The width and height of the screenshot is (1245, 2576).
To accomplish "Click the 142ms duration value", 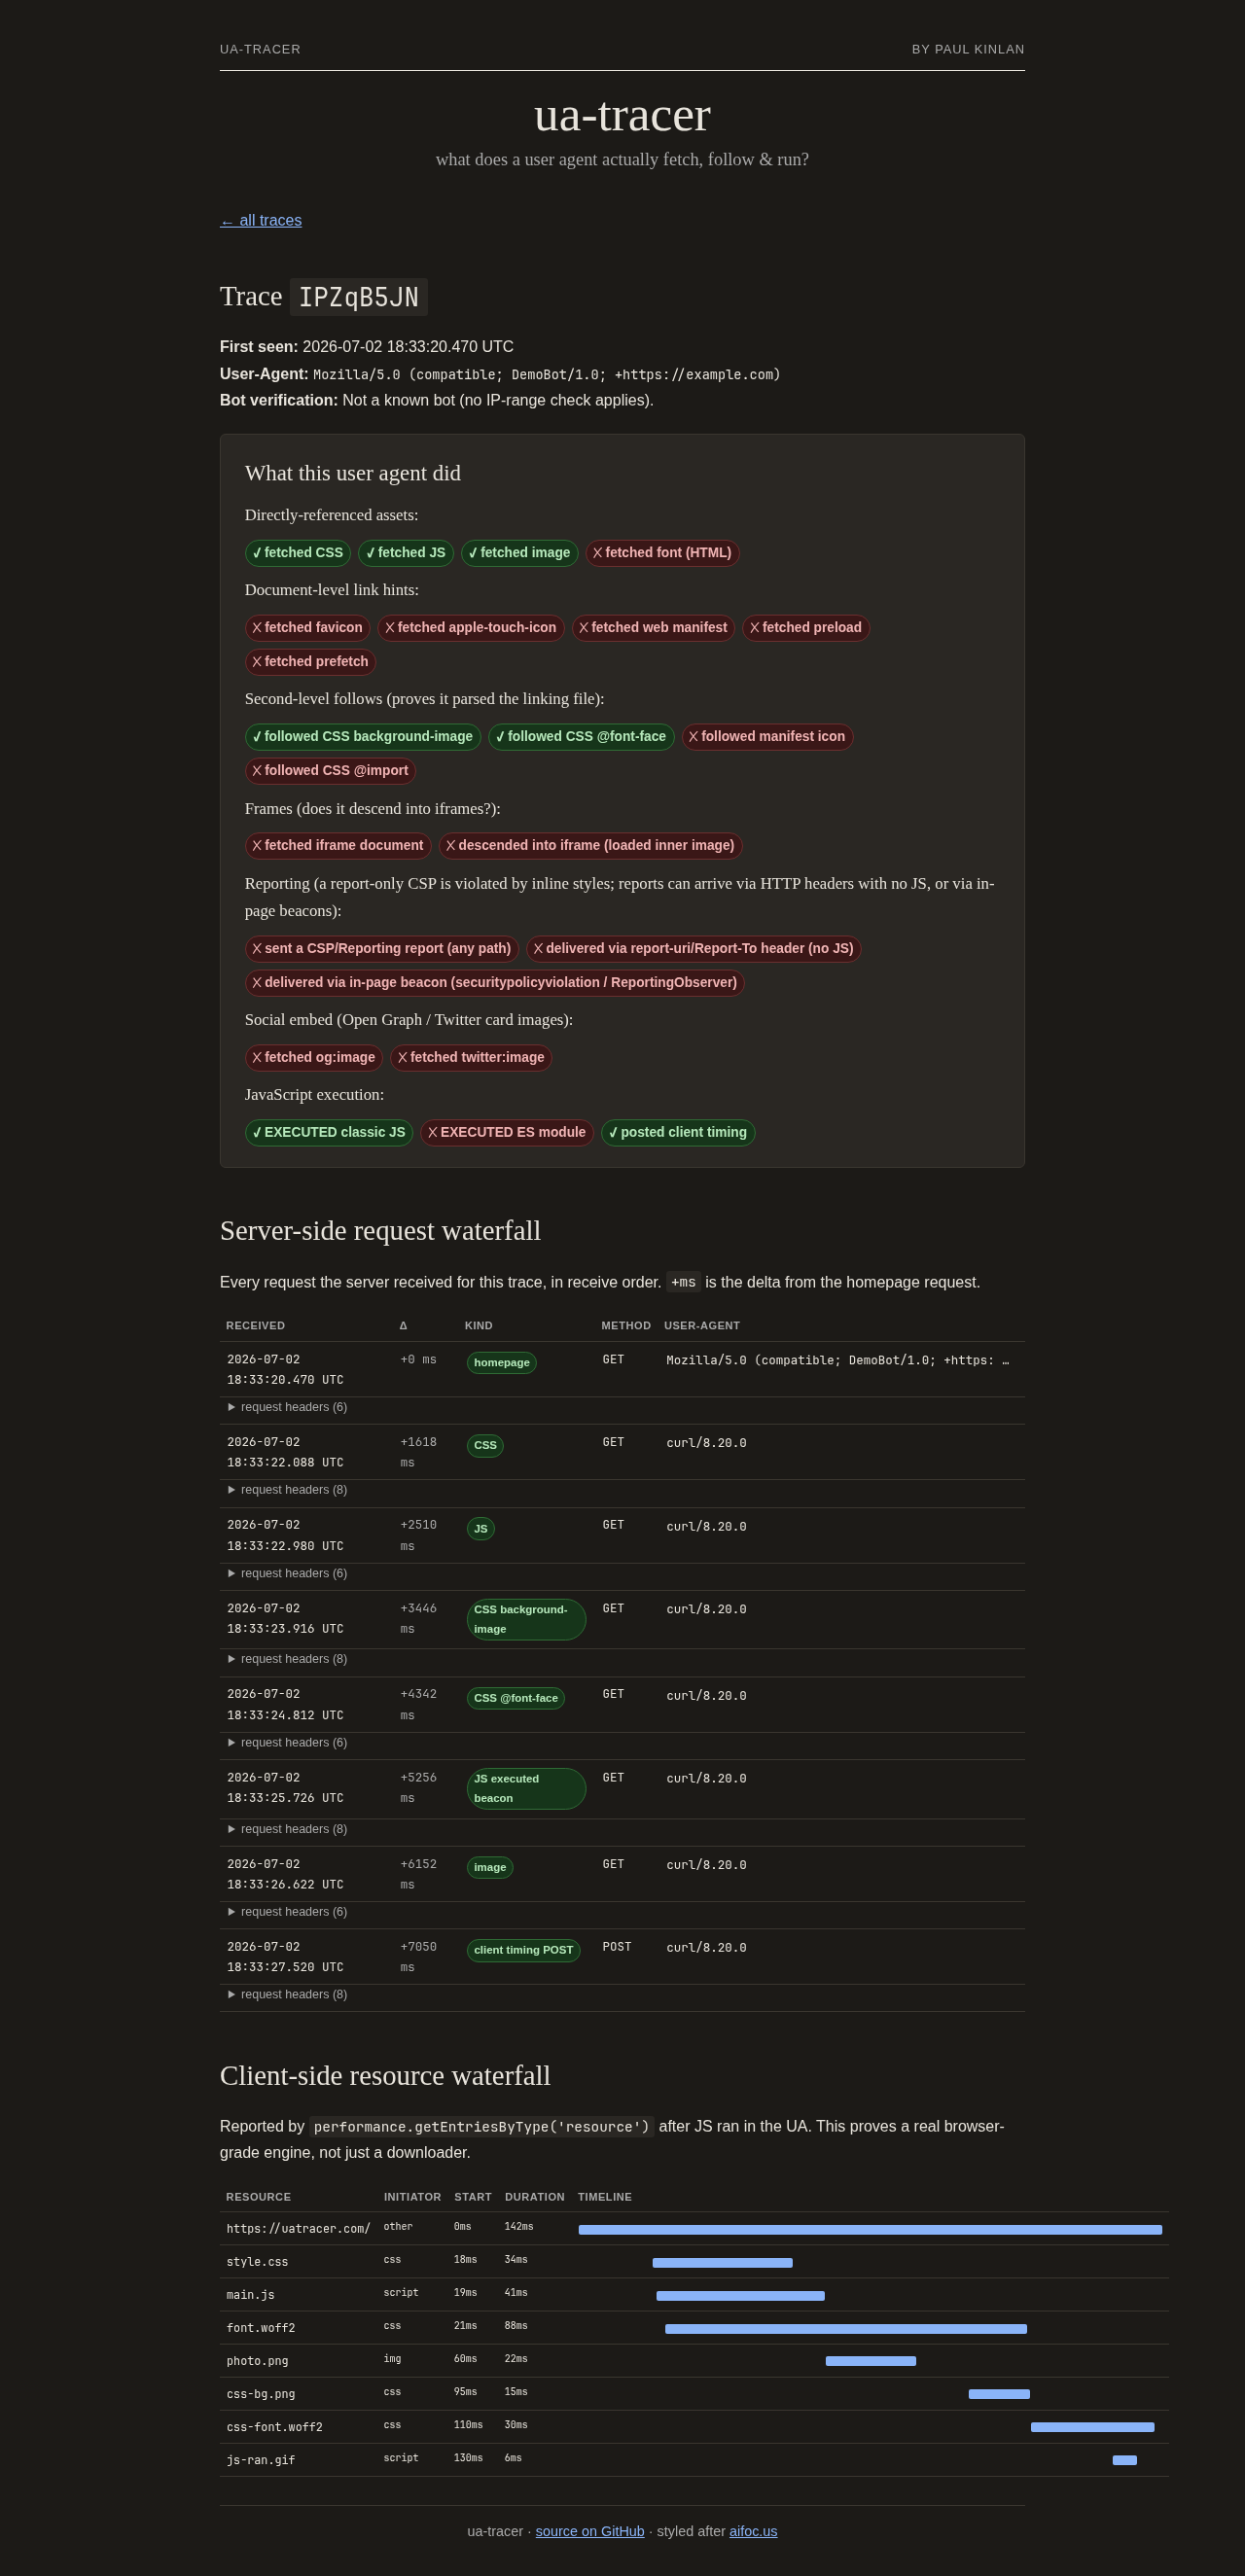I will pyautogui.click(x=519, y=2227).
